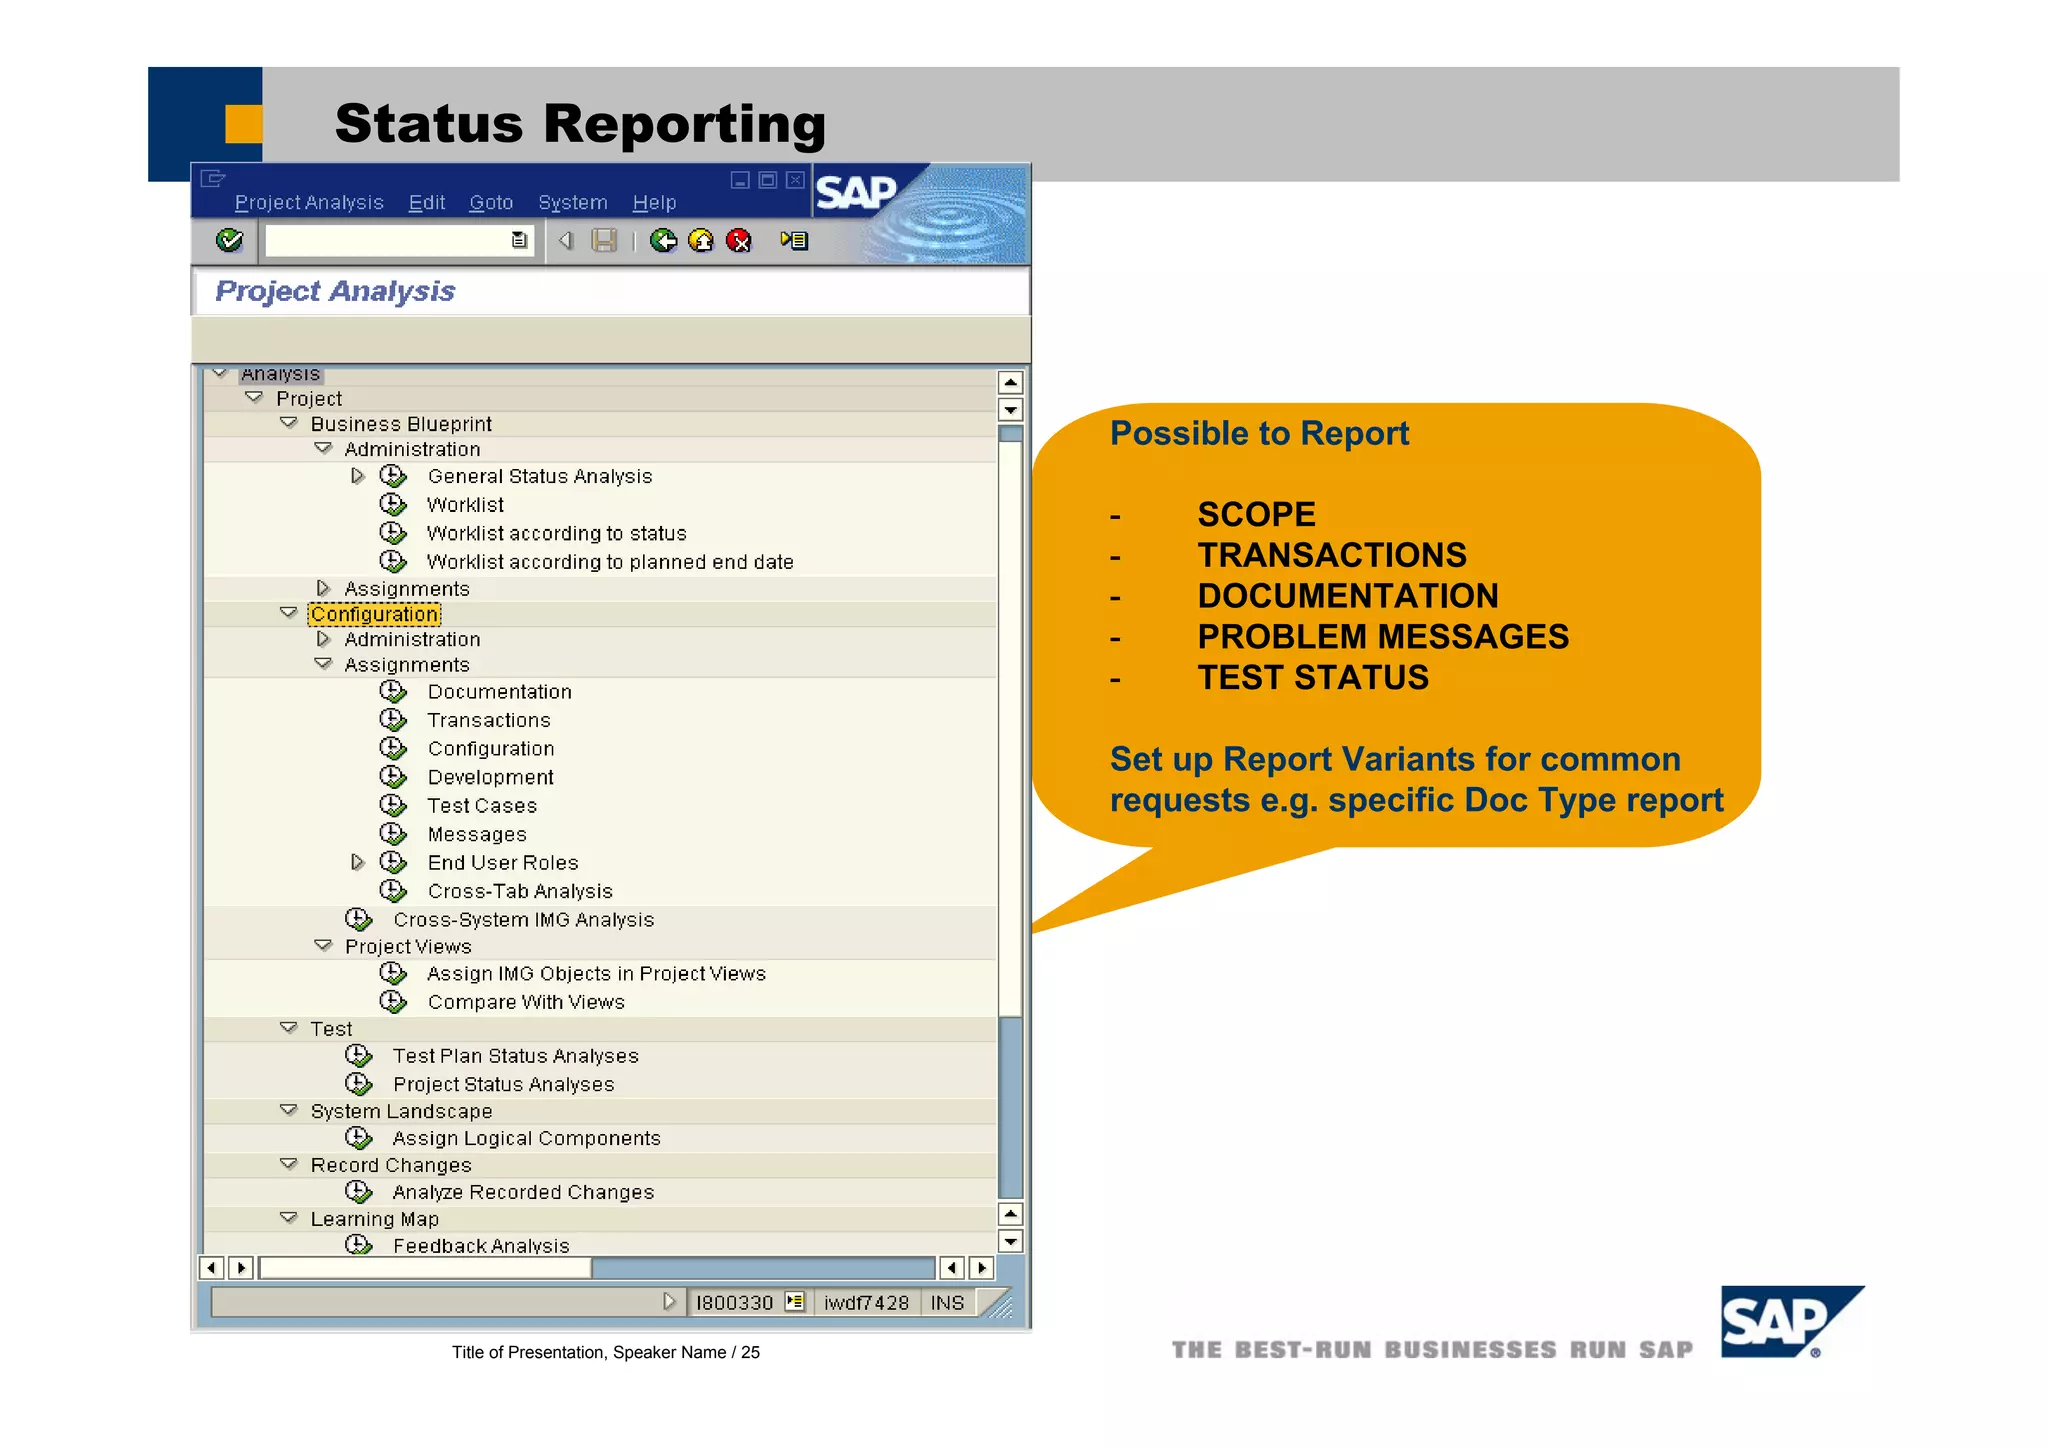This screenshot has height=1448, width=2048.
Task: Click the system info icon beside I800330
Action: click(795, 1302)
